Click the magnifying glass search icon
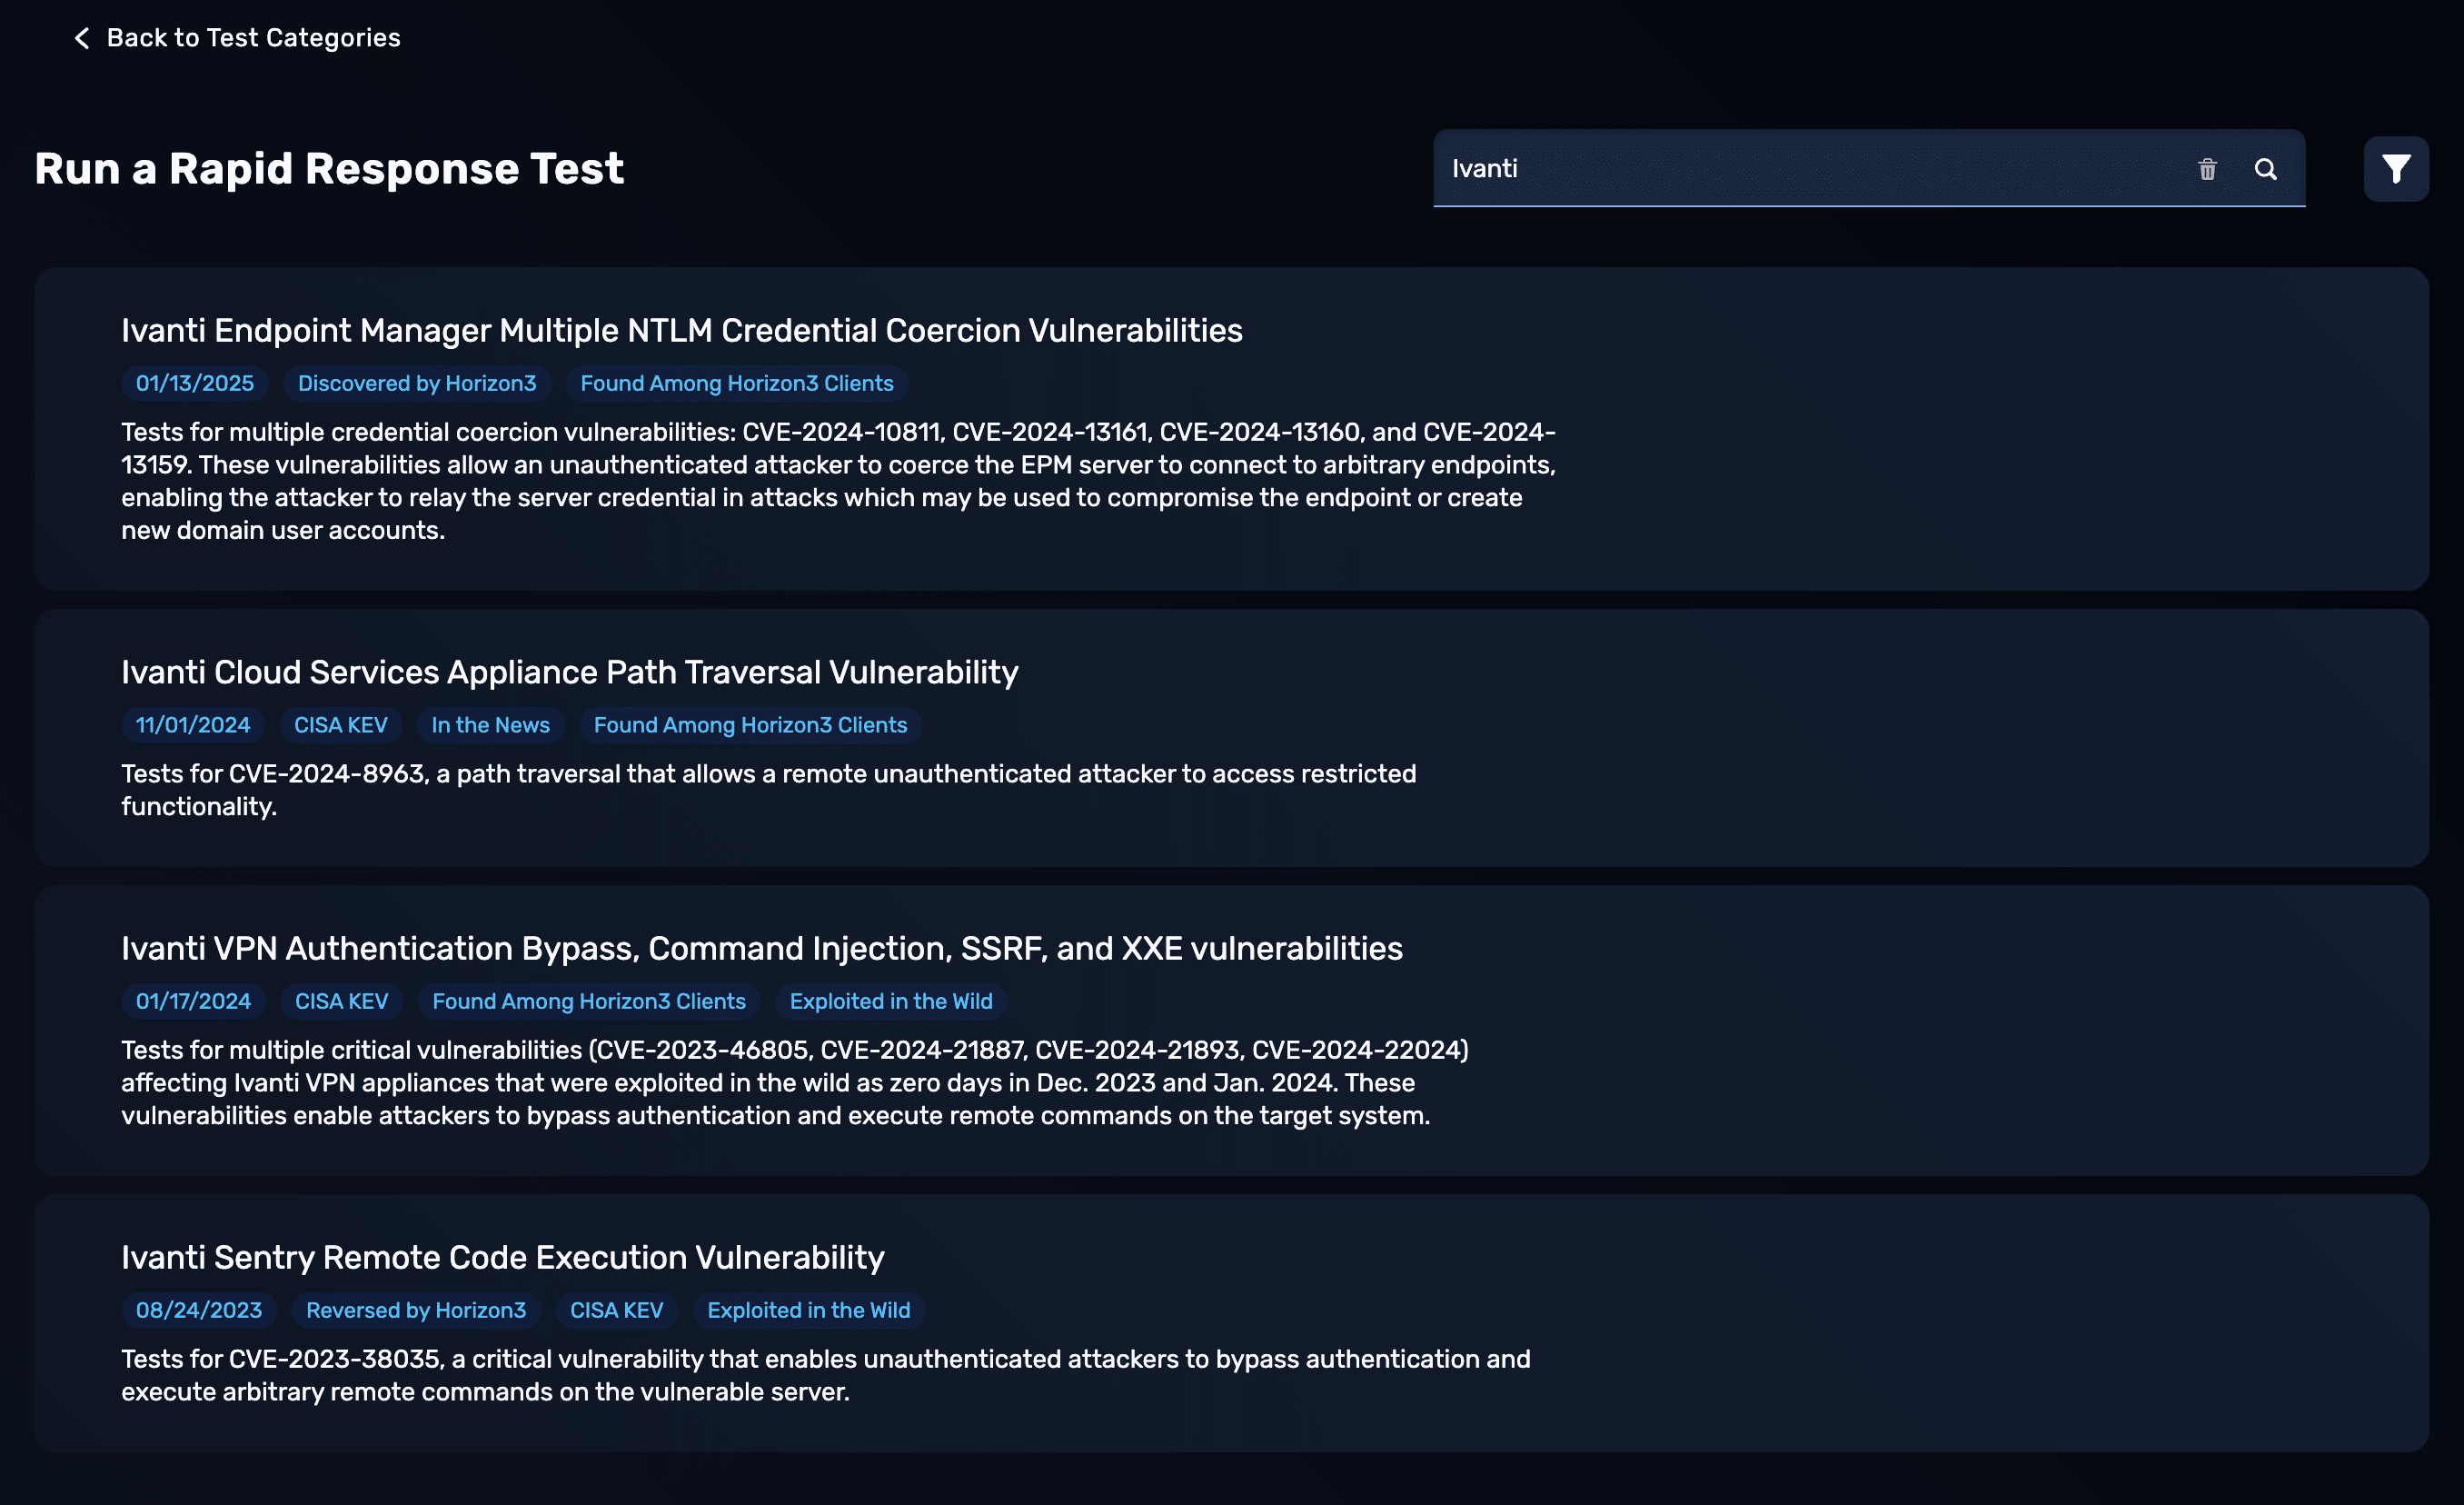This screenshot has height=1505, width=2464. click(2265, 169)
